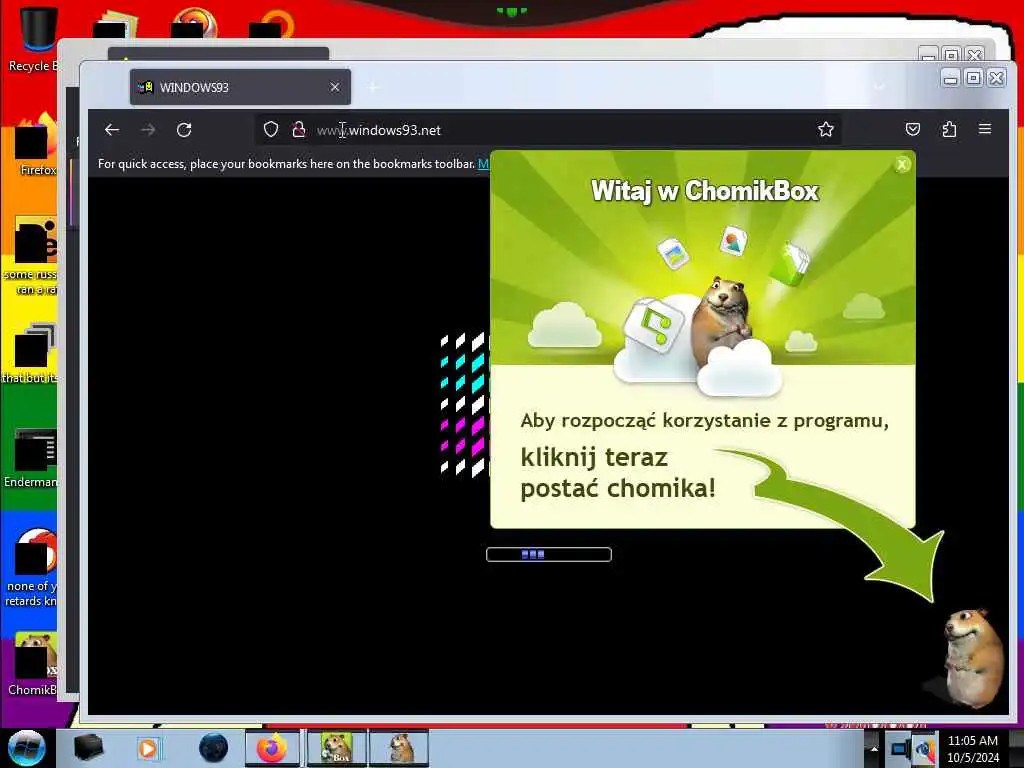Image resolution: width=1024 pixels, height=768 pixels.
Task: Maximize the front Firefox window
Action: click(973, 78)
